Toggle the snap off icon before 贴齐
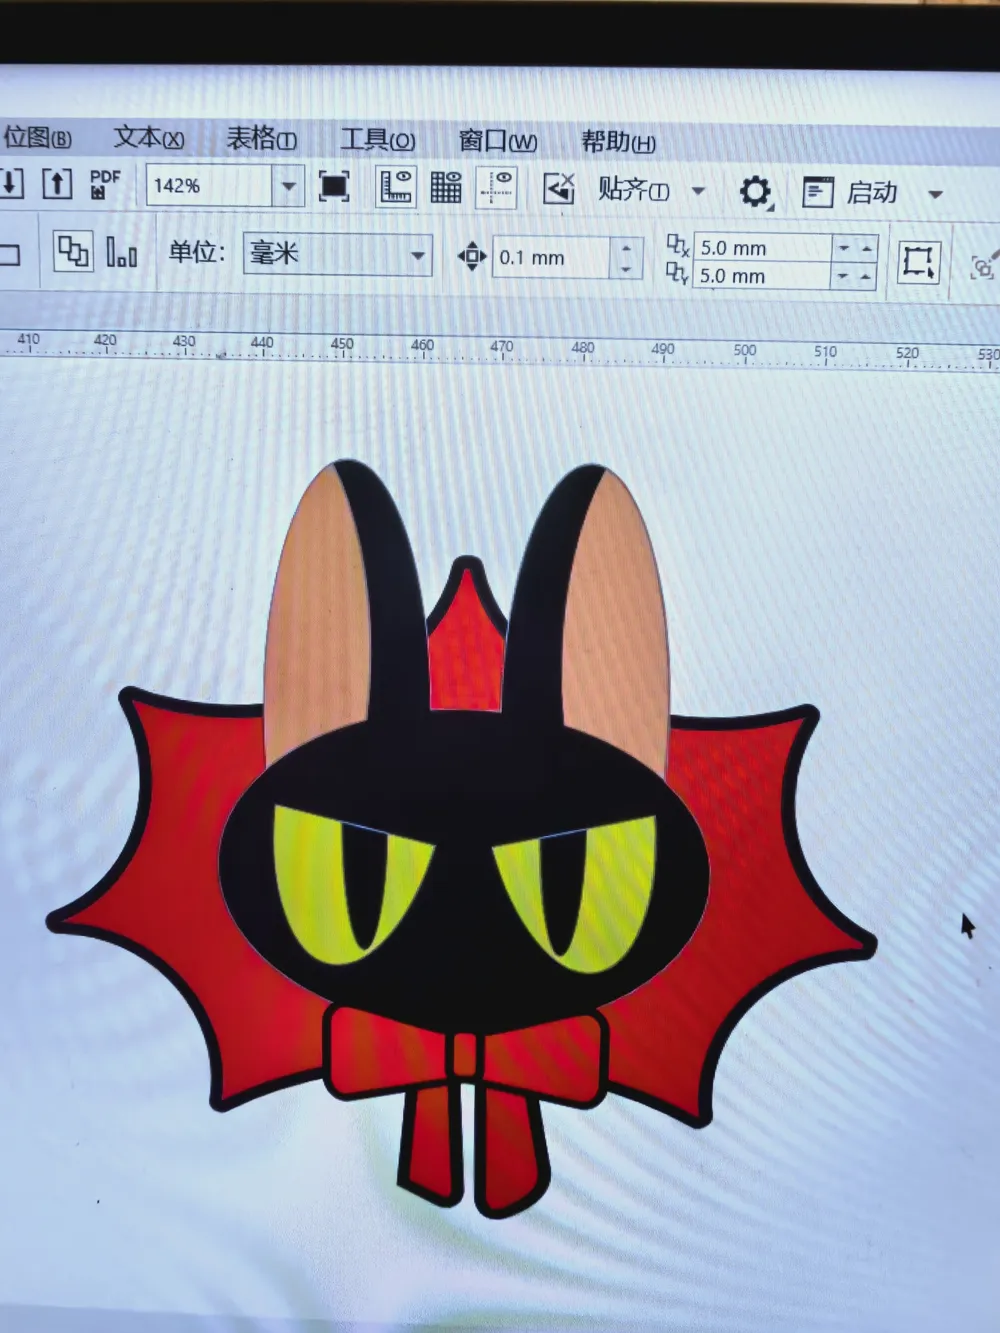Image resolution: width=1000 pixels, height=1333 pixels. pyautogui.click(x=558, y=188)
